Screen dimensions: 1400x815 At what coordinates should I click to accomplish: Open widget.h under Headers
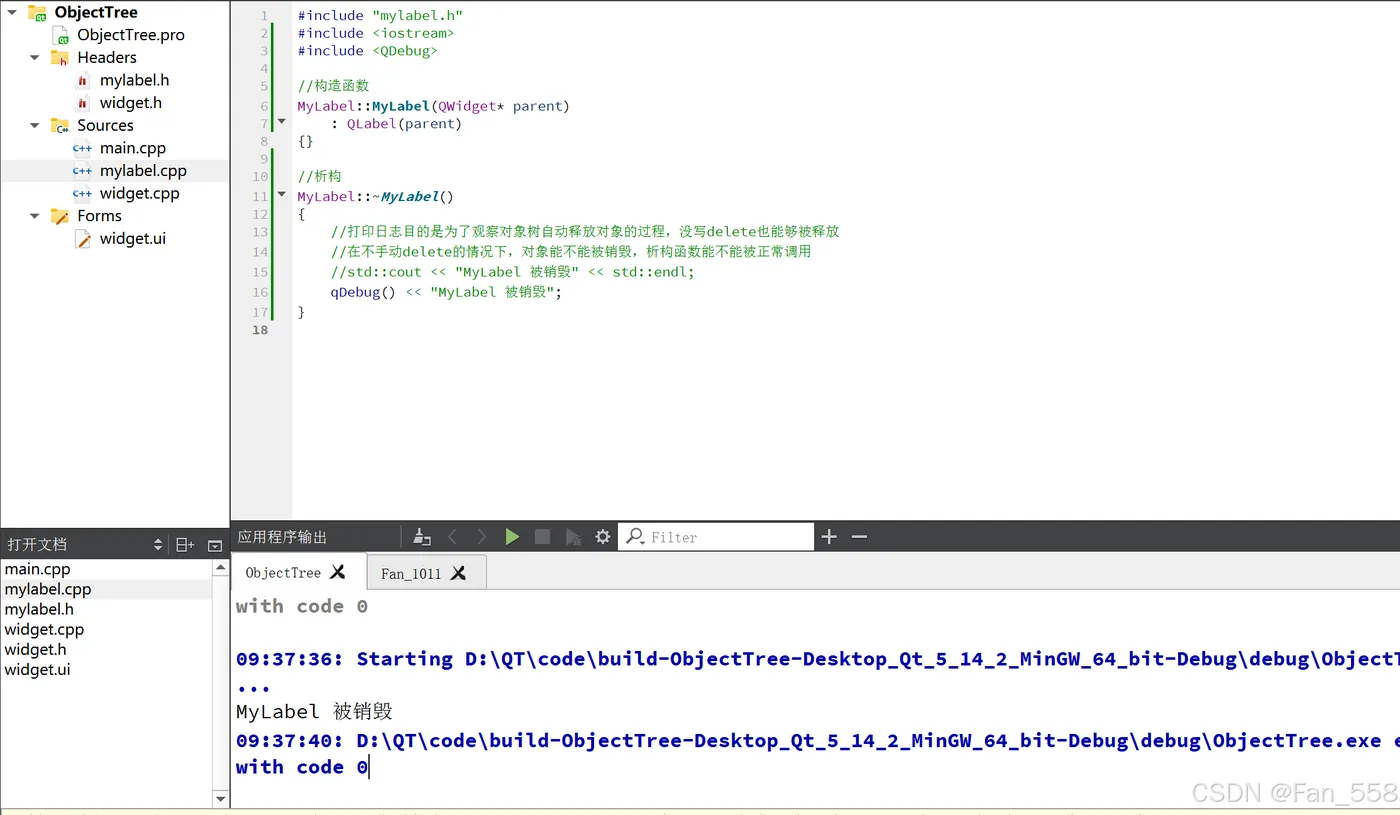(130, 103)
